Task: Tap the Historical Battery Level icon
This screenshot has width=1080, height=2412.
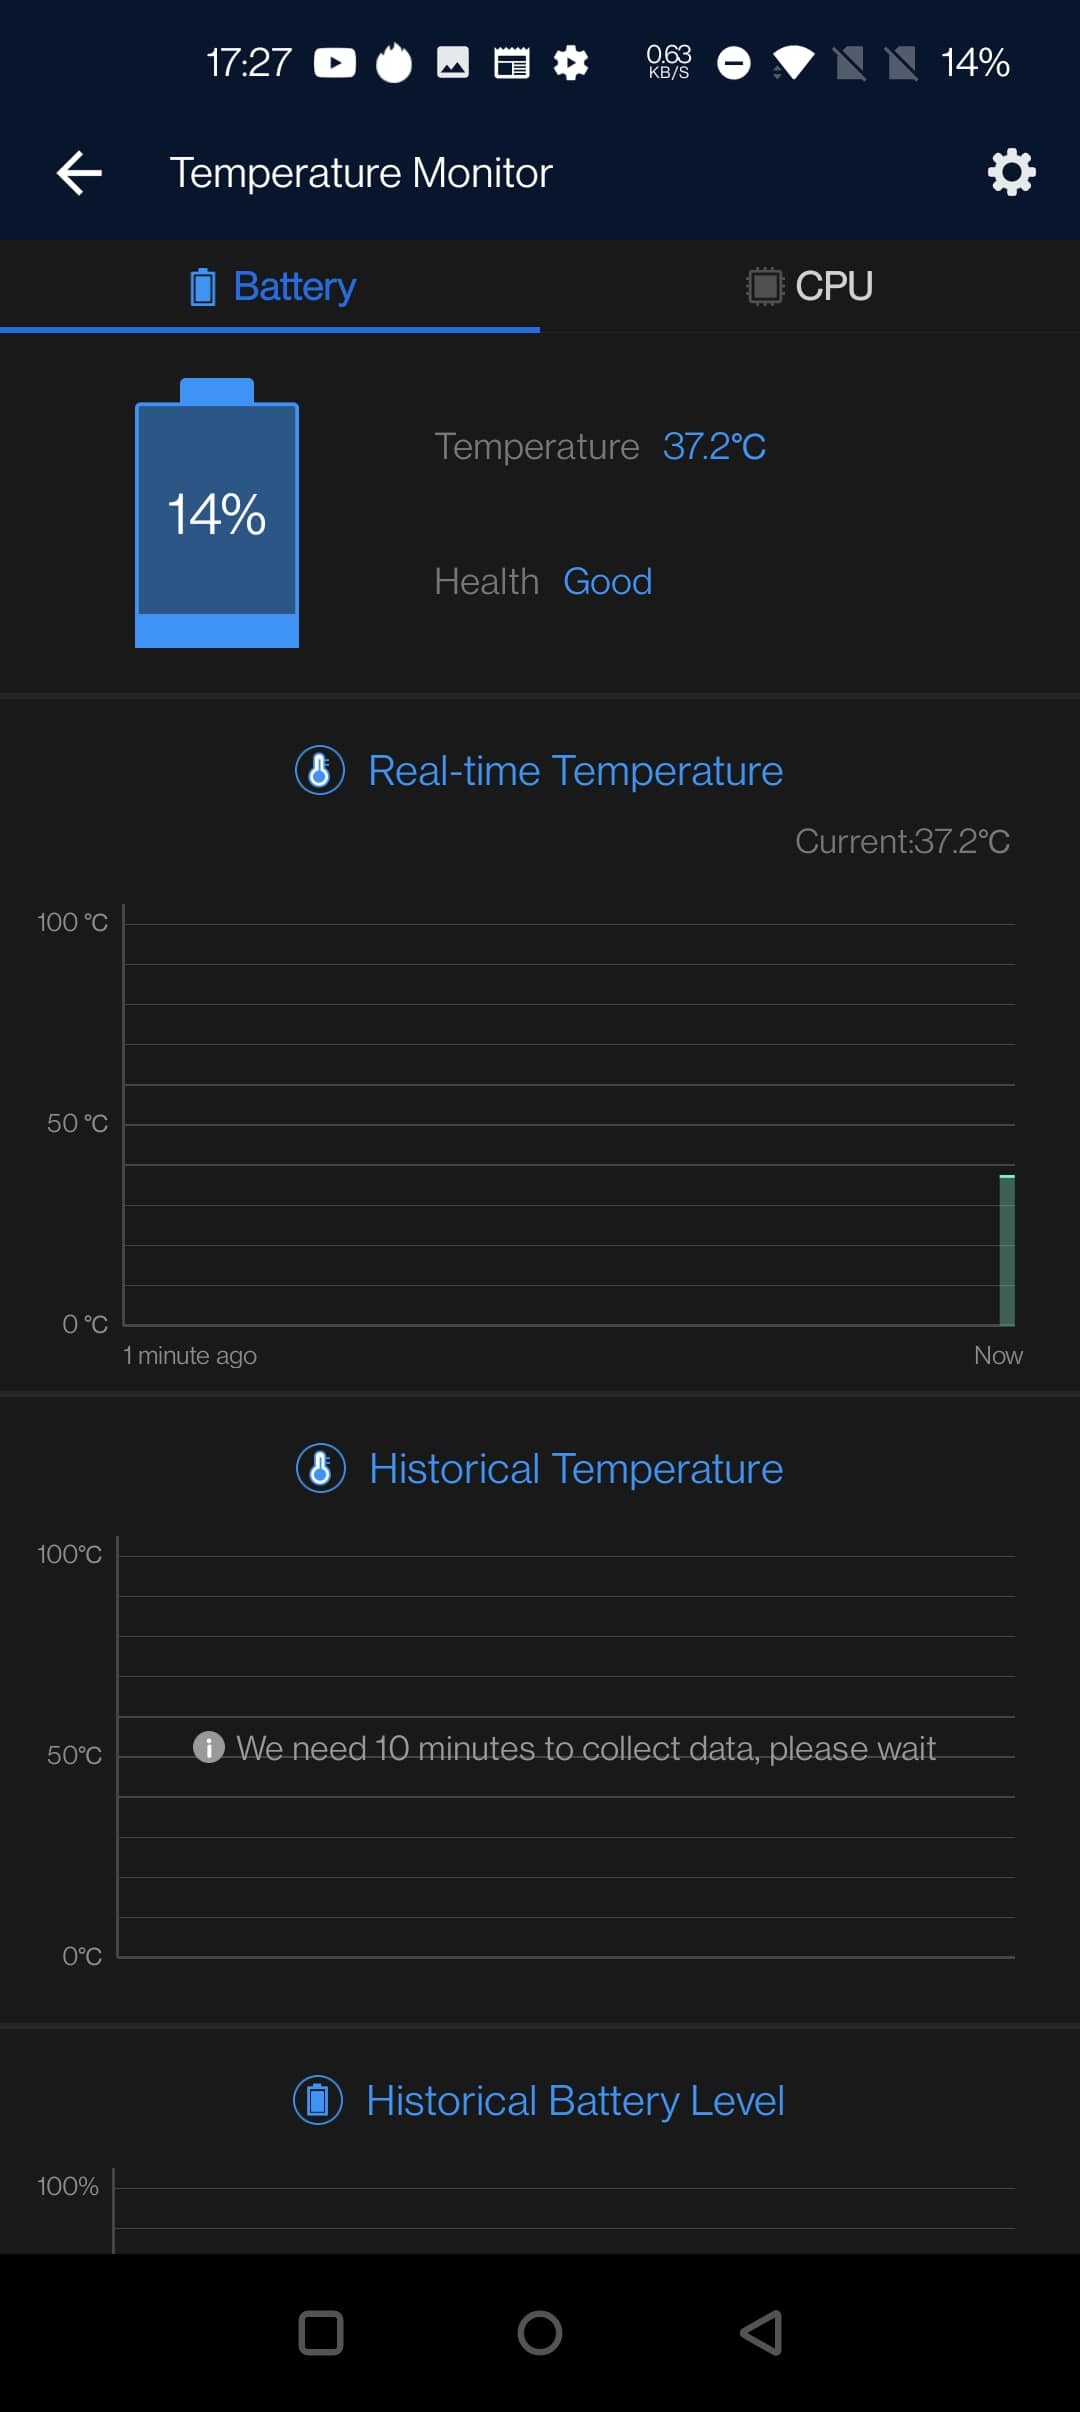Action: [318, 2100]
